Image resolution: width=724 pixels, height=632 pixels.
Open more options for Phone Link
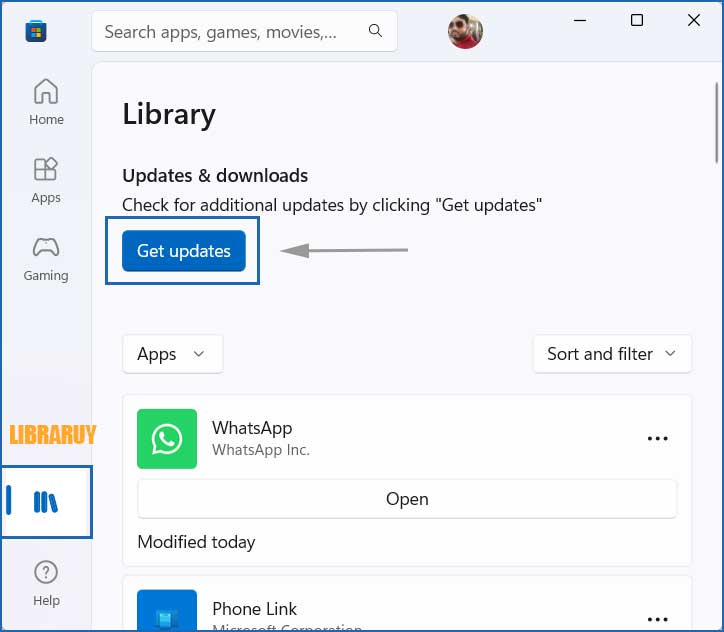(658, 619)
